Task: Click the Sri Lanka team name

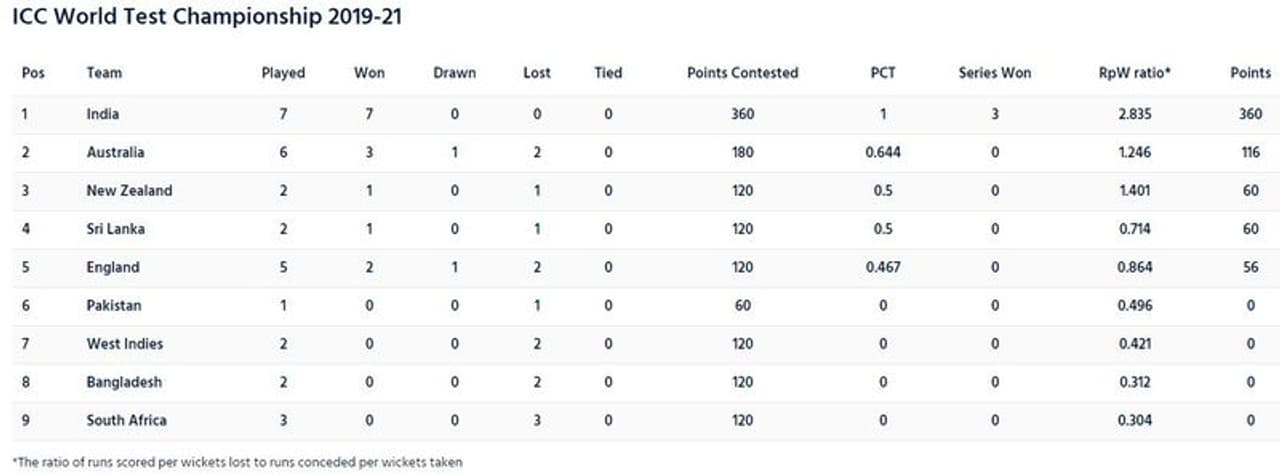Action: pos(115,229)
